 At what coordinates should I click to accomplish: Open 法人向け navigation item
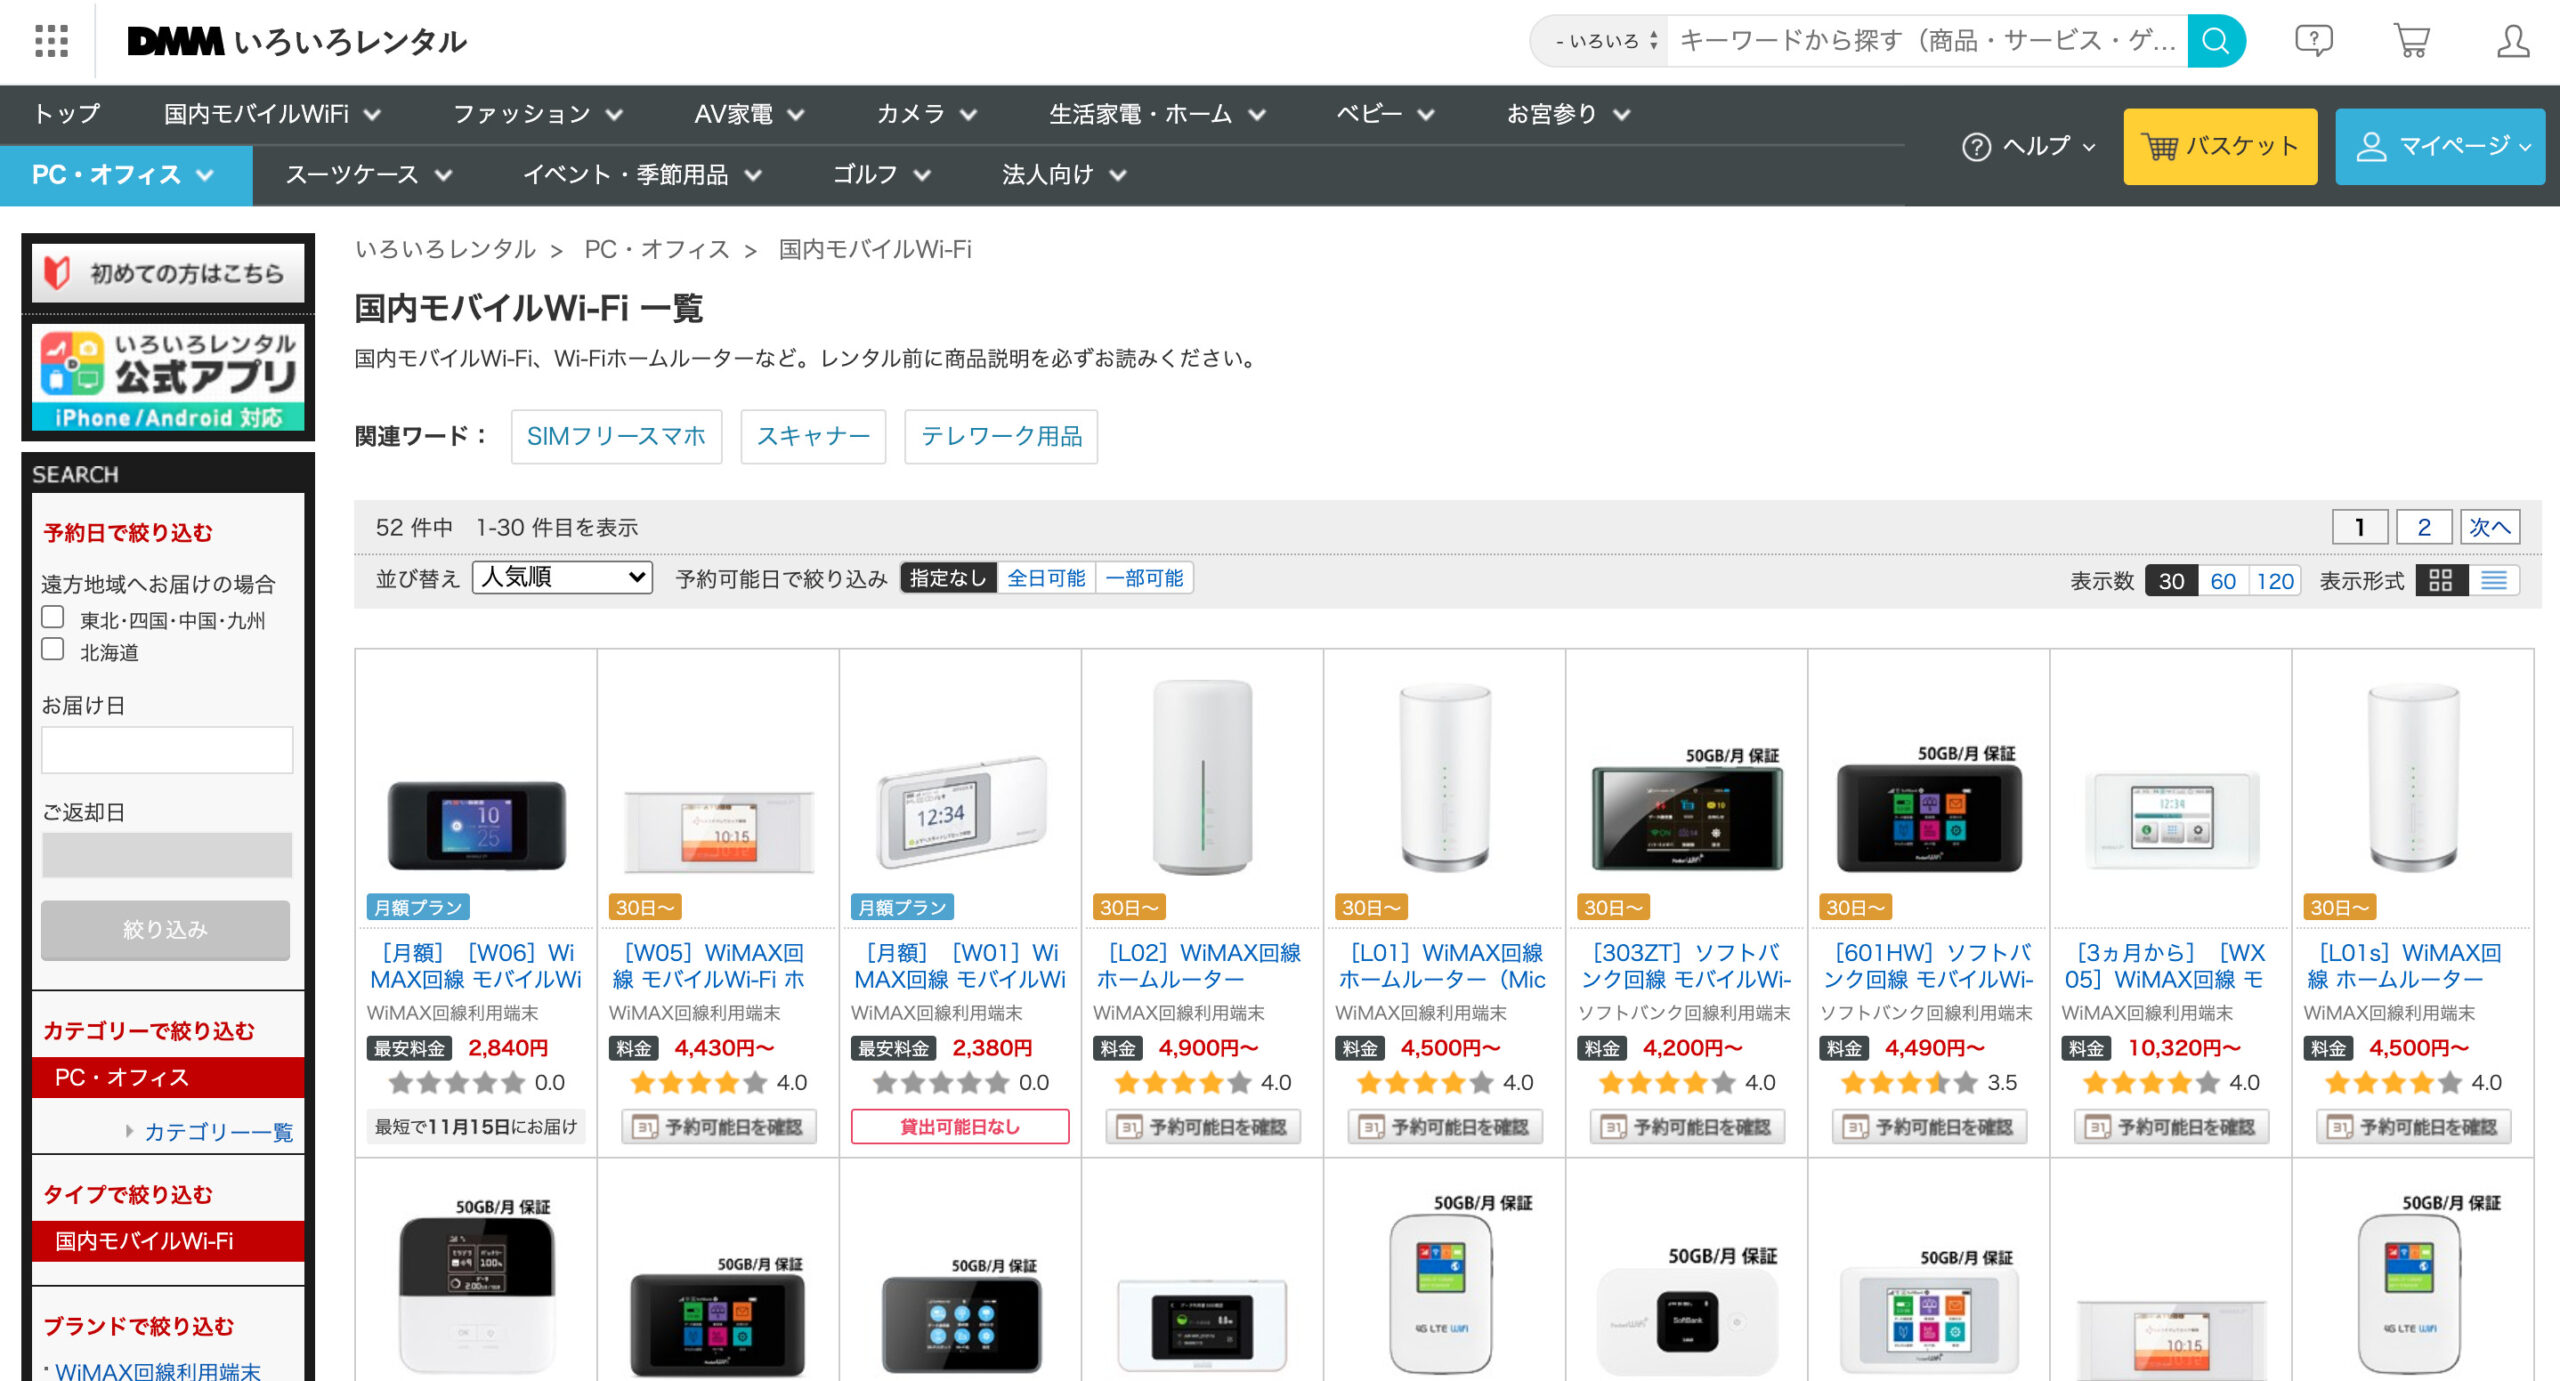1064,175
